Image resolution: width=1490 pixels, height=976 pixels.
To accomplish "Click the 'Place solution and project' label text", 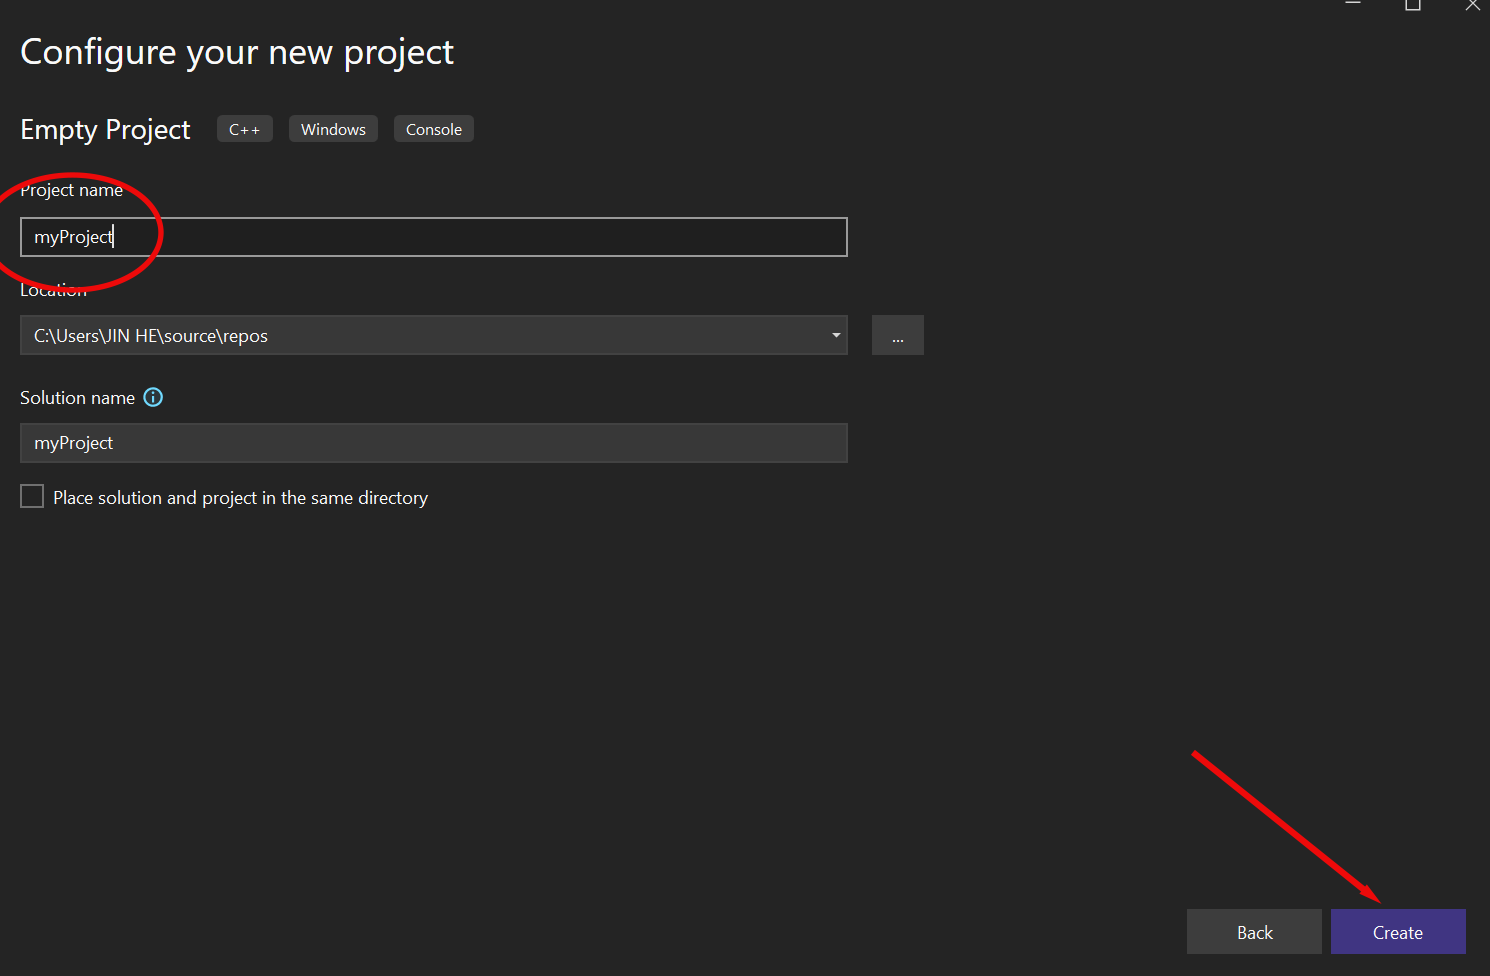I will coord(240,498).
